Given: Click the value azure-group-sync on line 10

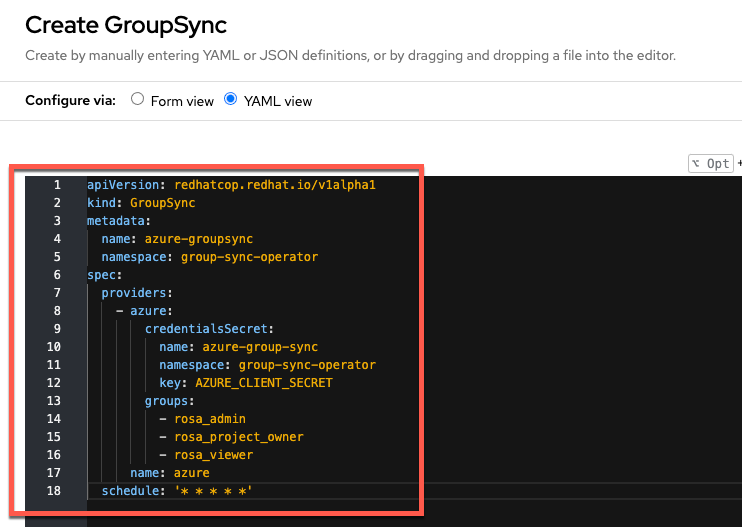Looking at the screenshot, I should coord(260,347).
